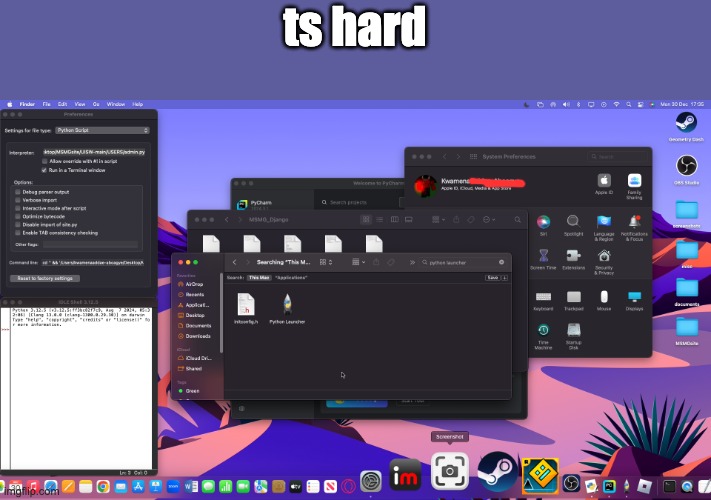Click 'Reset to factory settings' button

coord(45,278)
